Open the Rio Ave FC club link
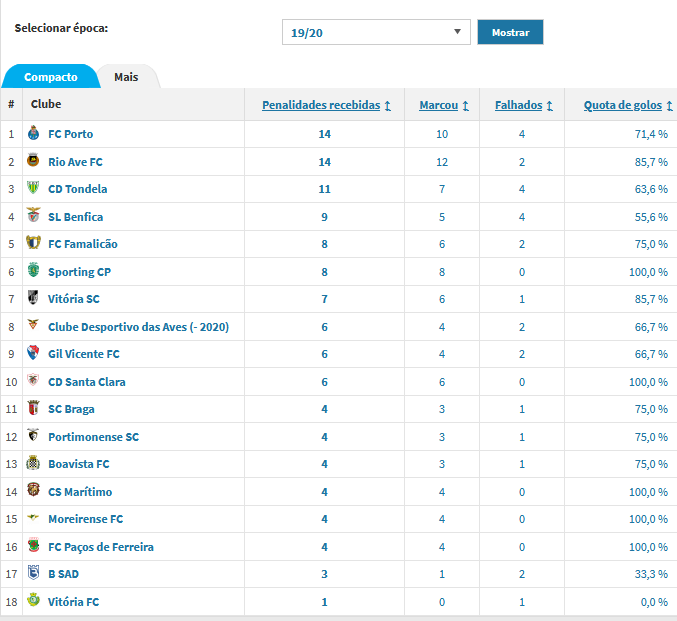The image size is (677, 621). tap(76, 162)
